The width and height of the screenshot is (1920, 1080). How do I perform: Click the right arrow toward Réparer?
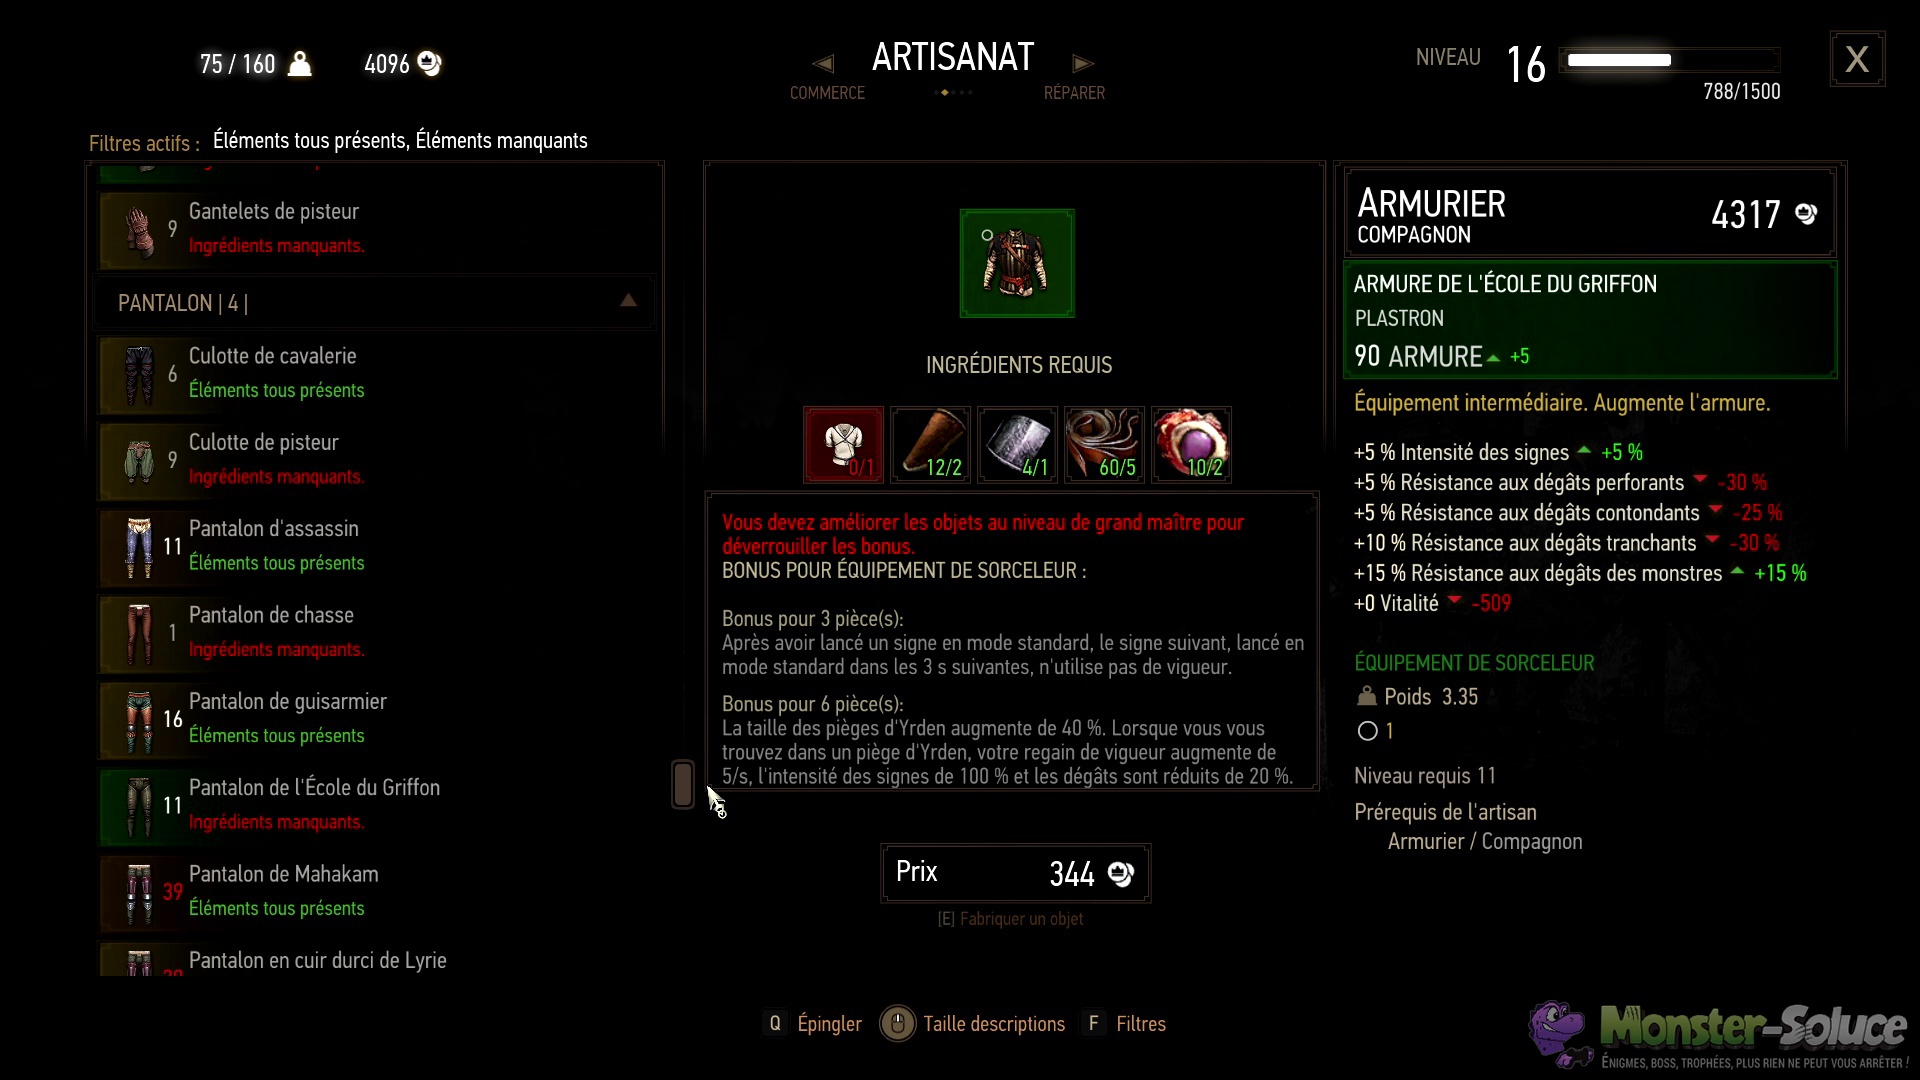[1083, 64]
